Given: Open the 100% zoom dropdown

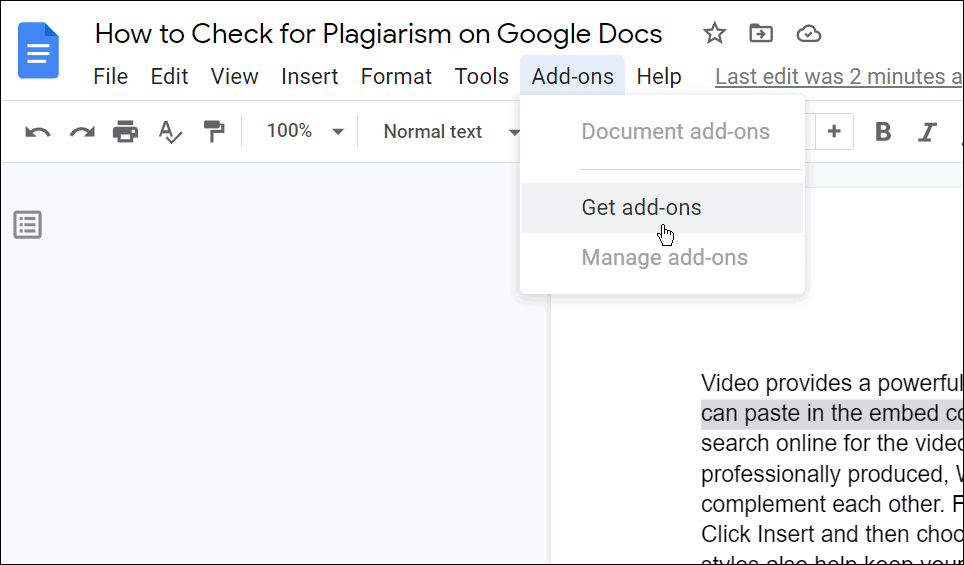Looking at the screenshot, I should (305, 132).
